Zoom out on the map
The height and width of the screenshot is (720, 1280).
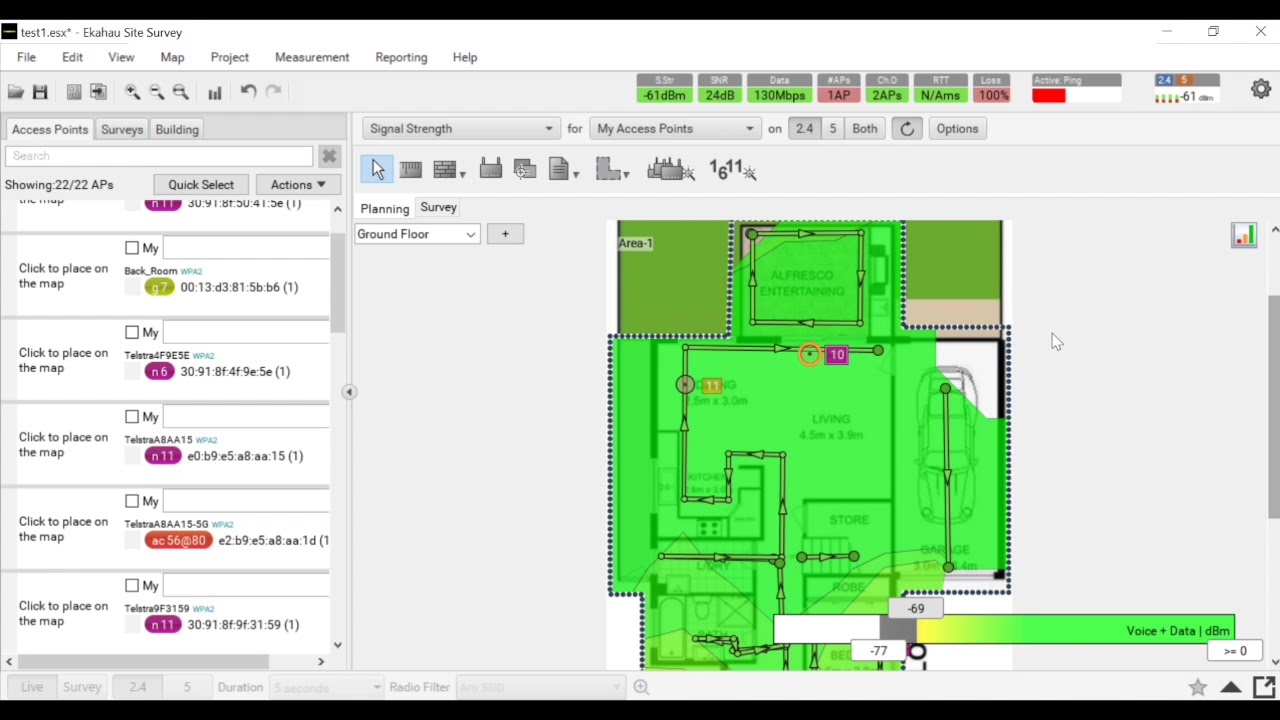click(x=157, y=92)
